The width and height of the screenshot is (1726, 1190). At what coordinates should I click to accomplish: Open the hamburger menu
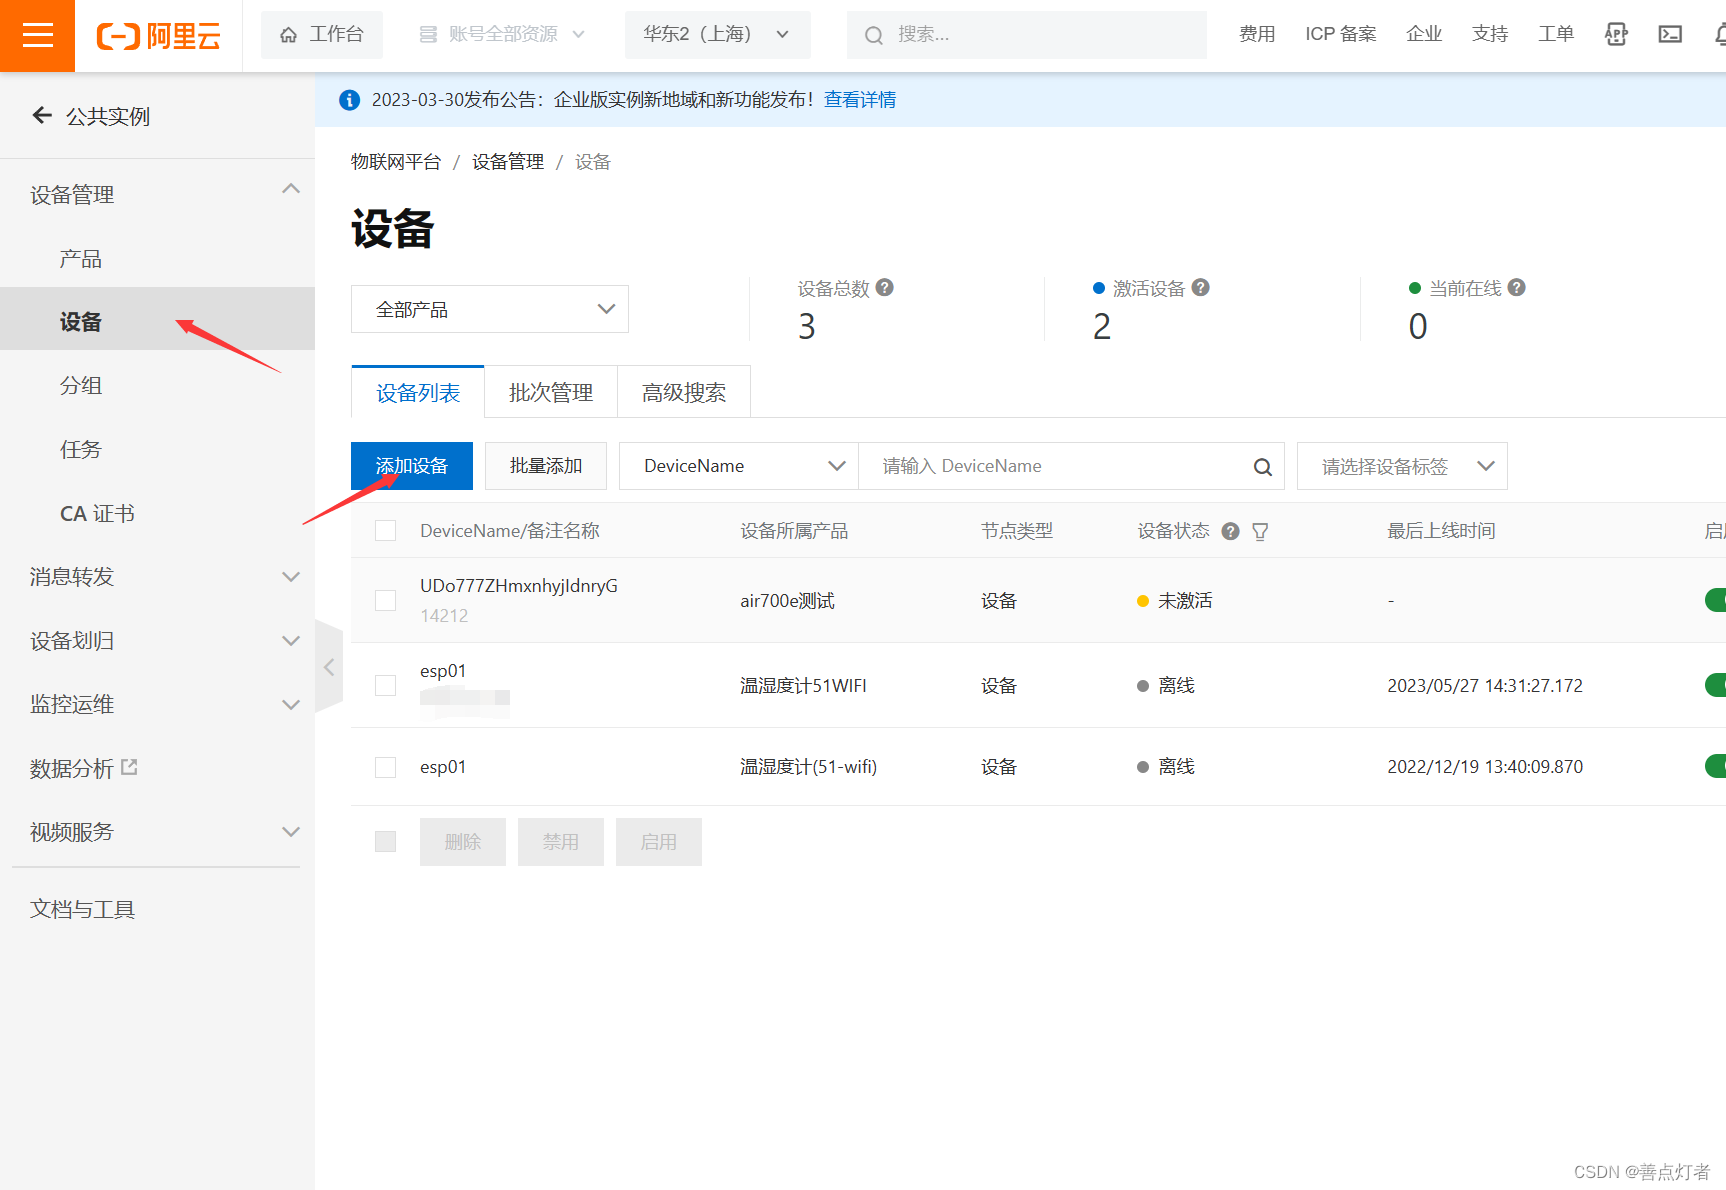tap(37, 35)
